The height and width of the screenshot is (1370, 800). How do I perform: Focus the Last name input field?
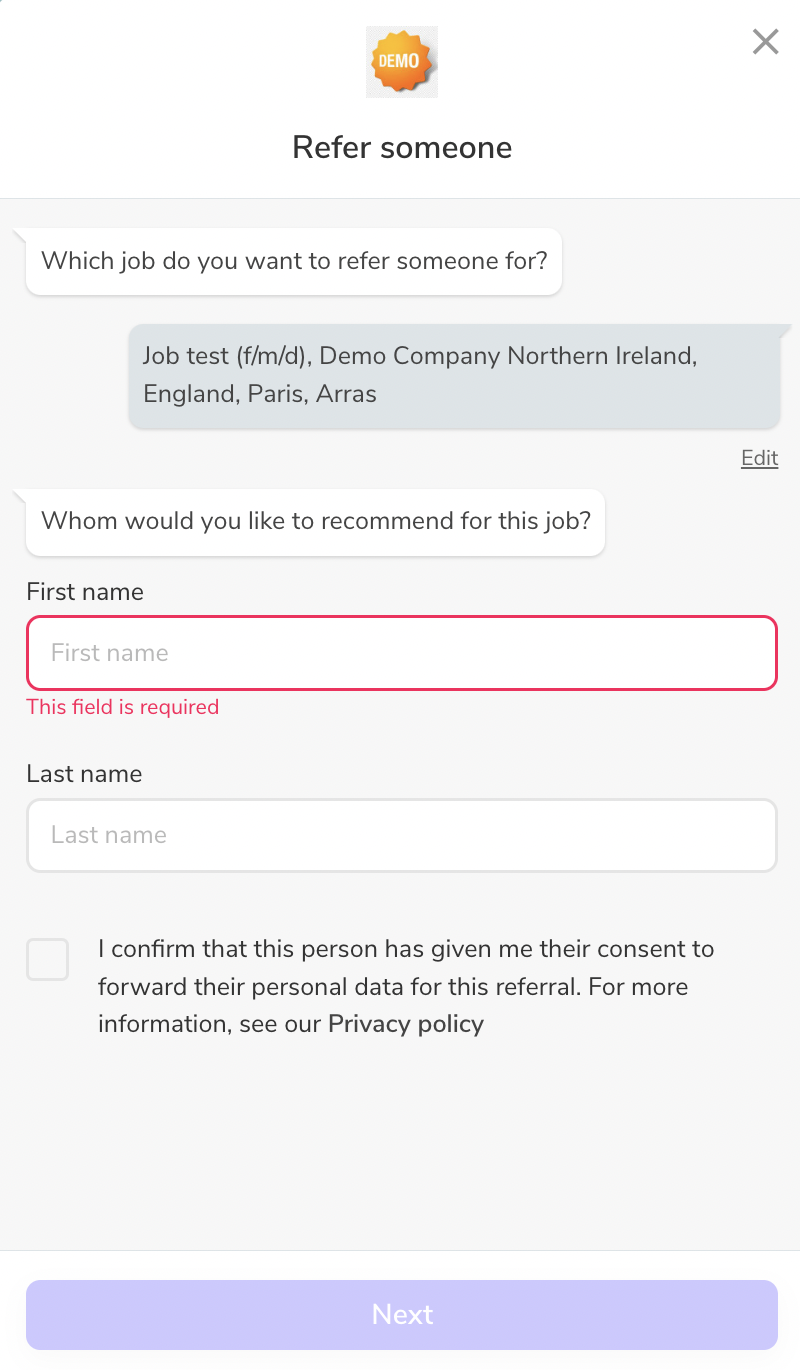pyautogui.click(x=402, y=835)
